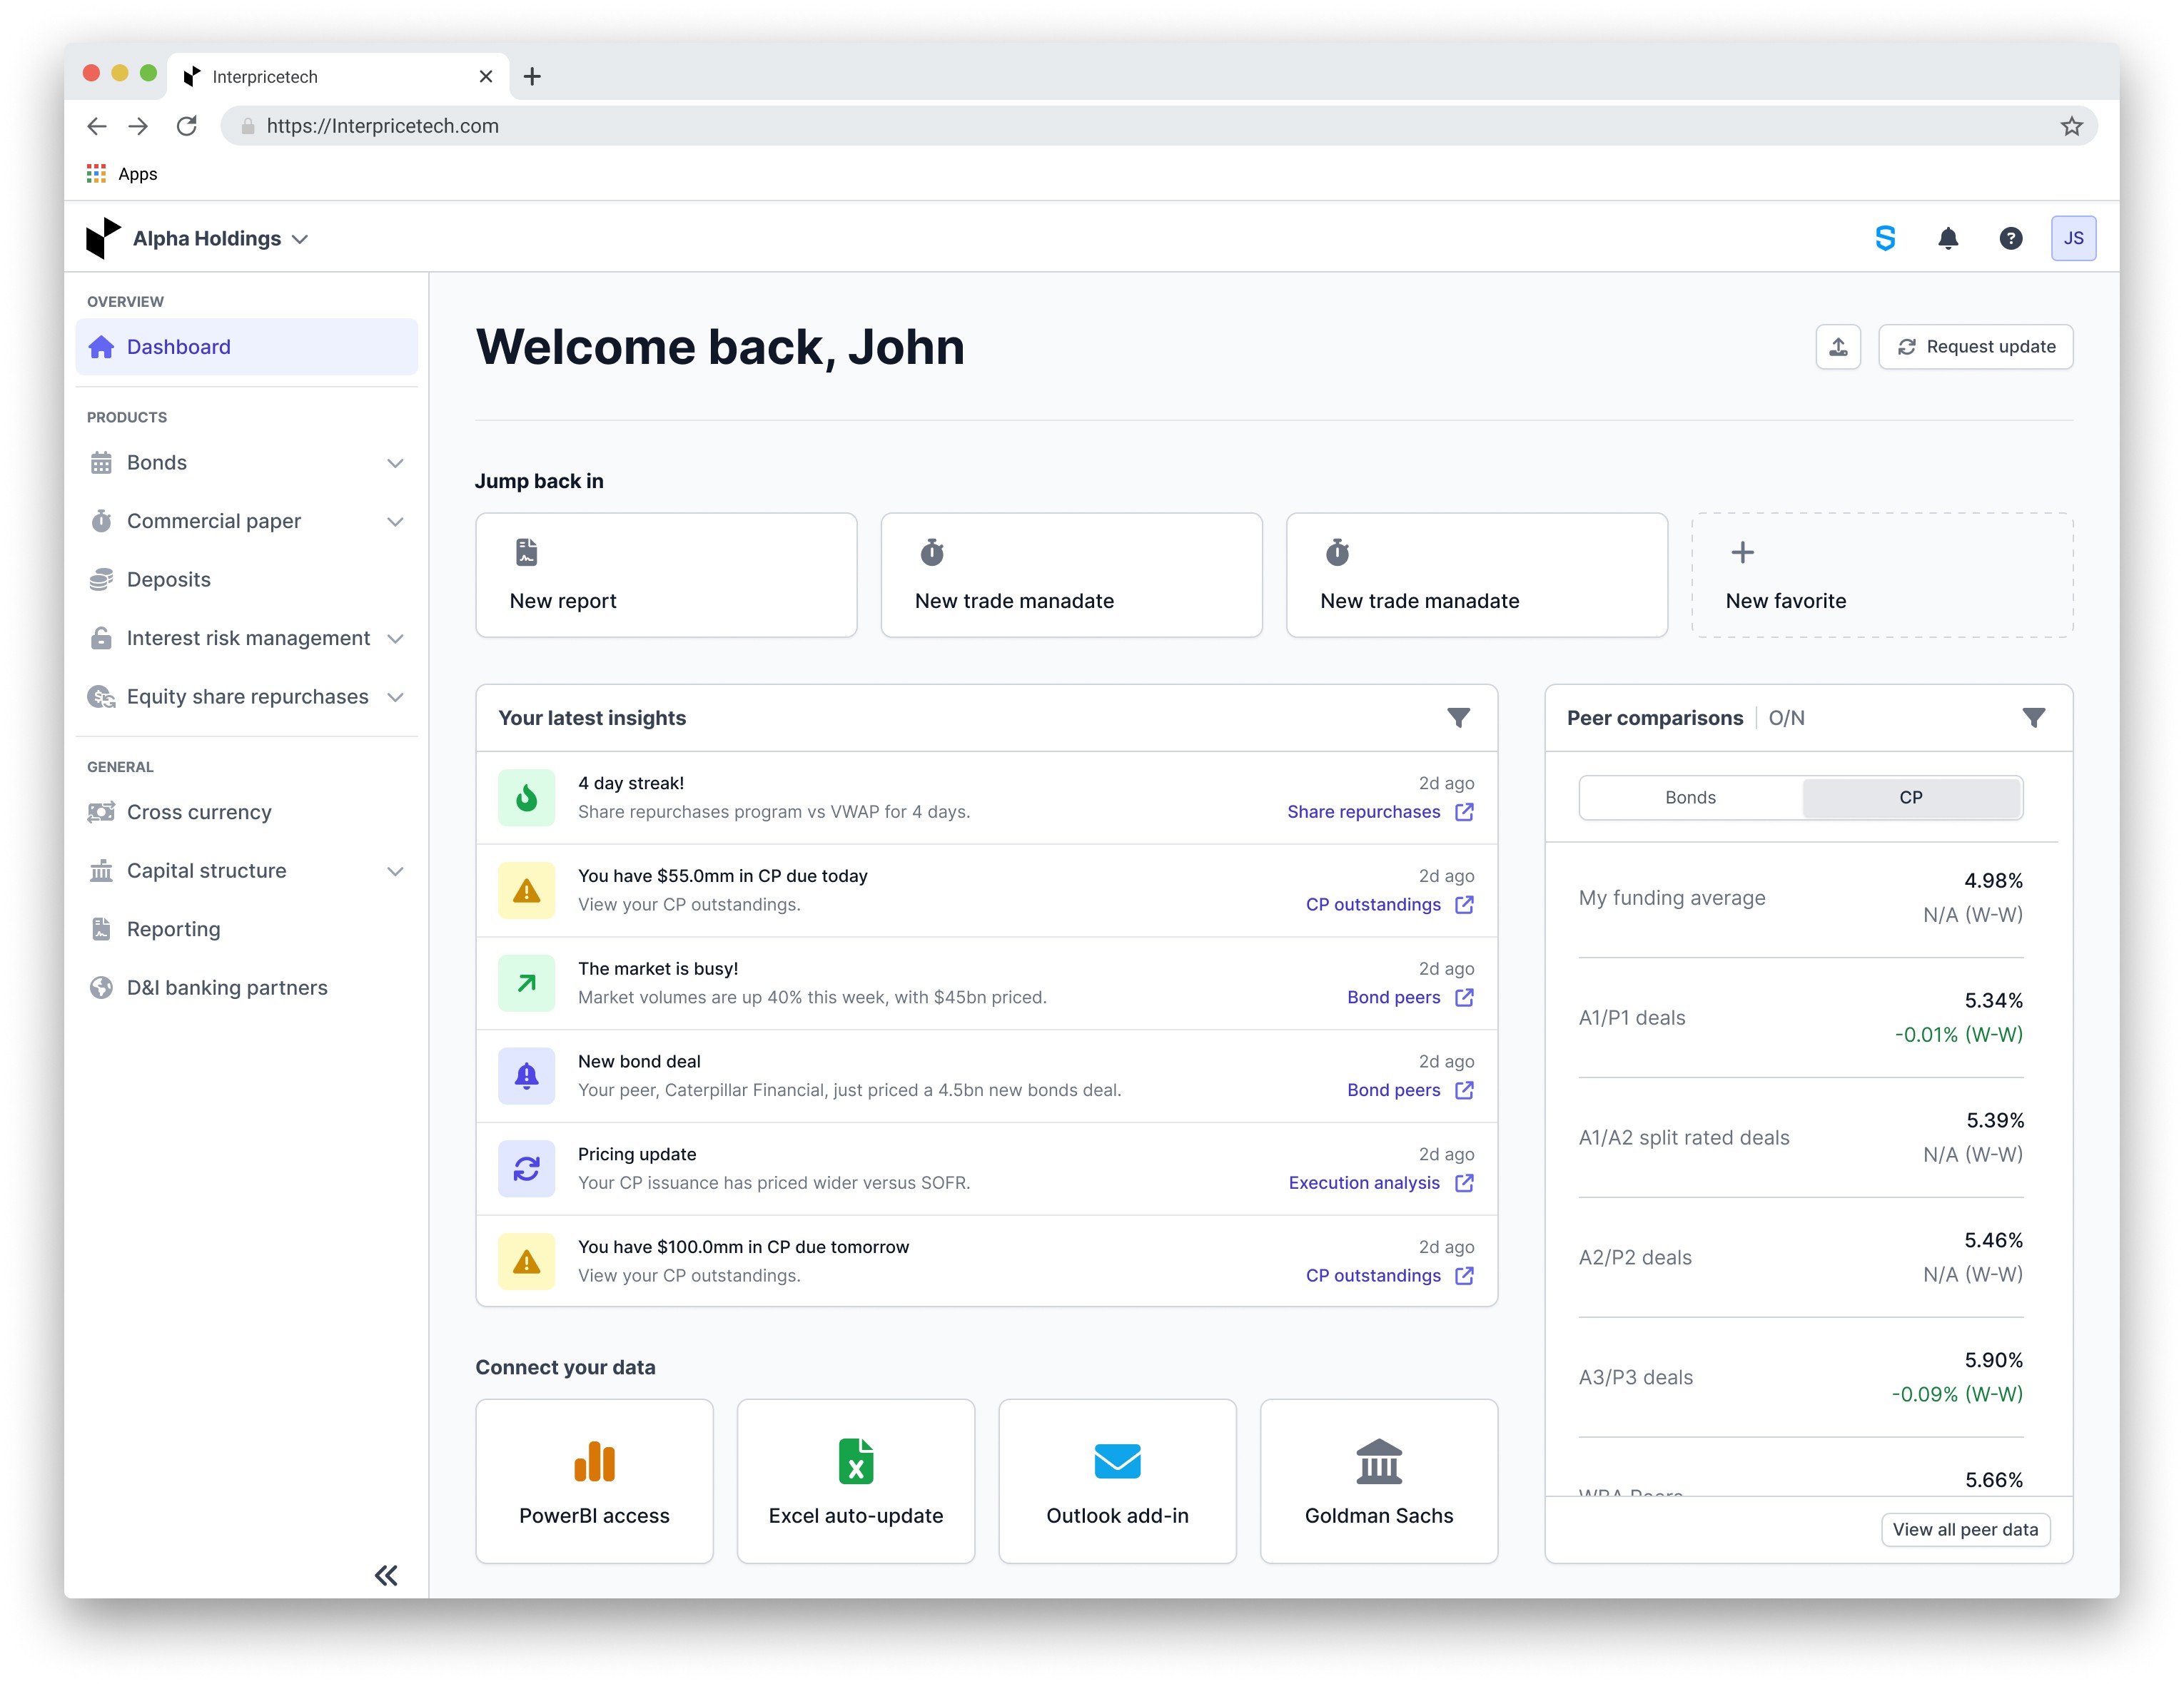
Task: Click the upload icon next to Request update
Action: [1838, 347]
